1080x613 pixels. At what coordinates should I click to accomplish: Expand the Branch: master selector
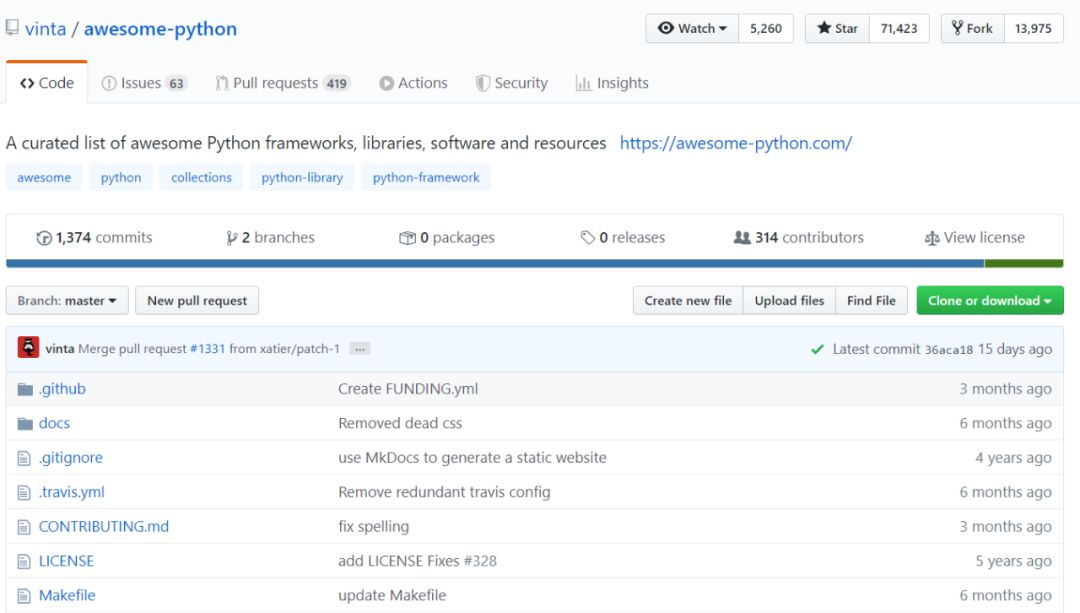67,301
